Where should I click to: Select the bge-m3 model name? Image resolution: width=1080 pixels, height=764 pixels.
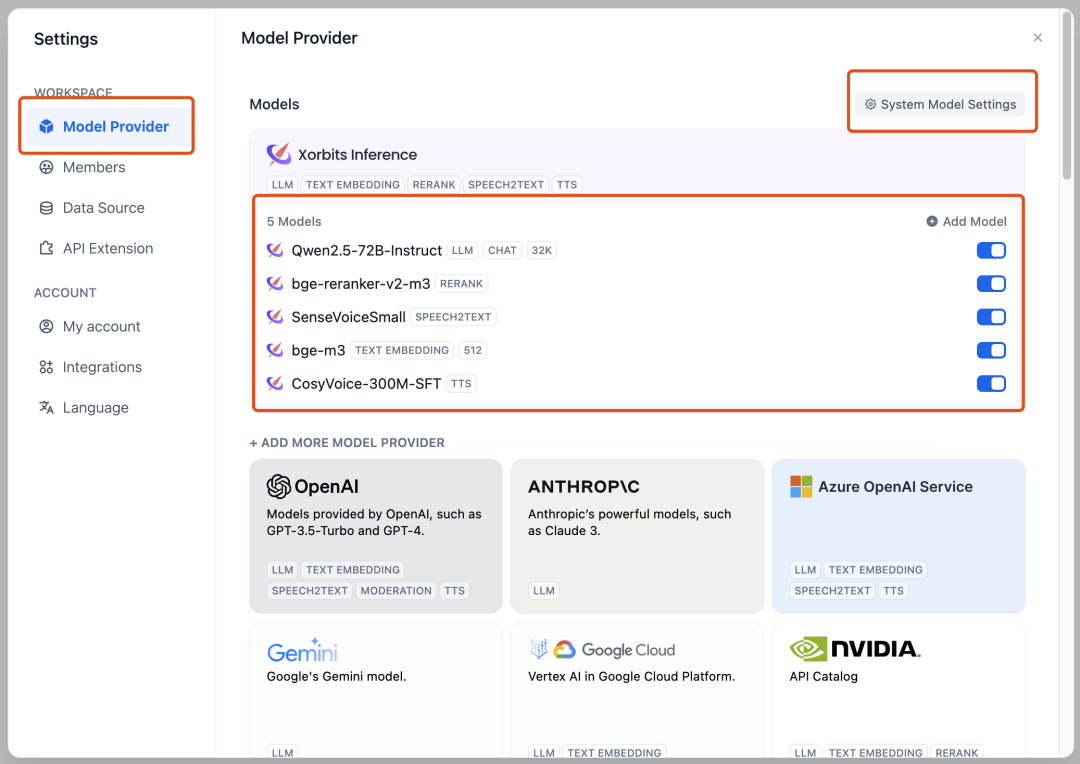pos(318,351)
